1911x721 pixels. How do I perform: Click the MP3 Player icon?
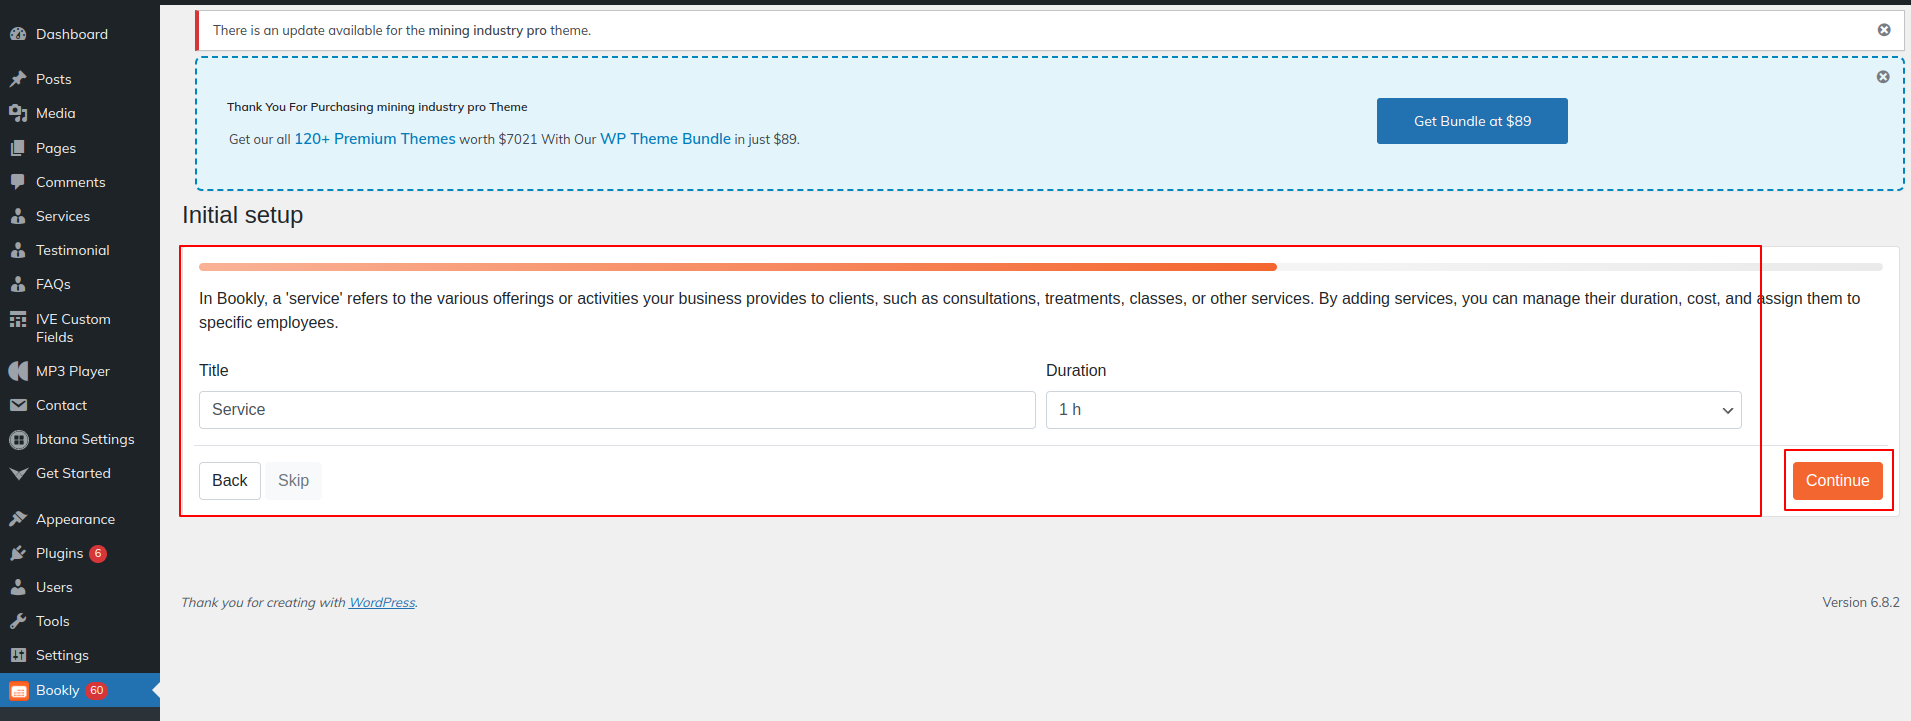pos(18,371)
